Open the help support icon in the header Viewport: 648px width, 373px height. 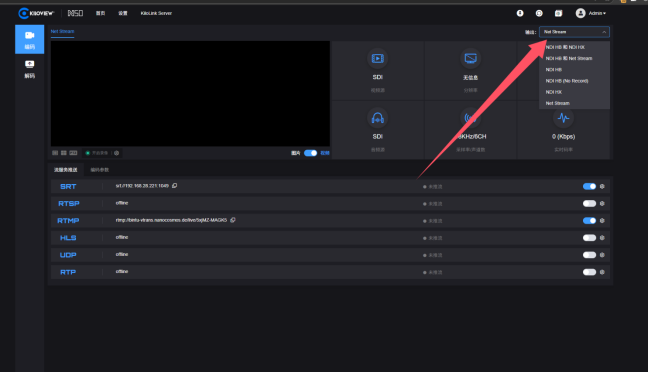pos(539,13)
